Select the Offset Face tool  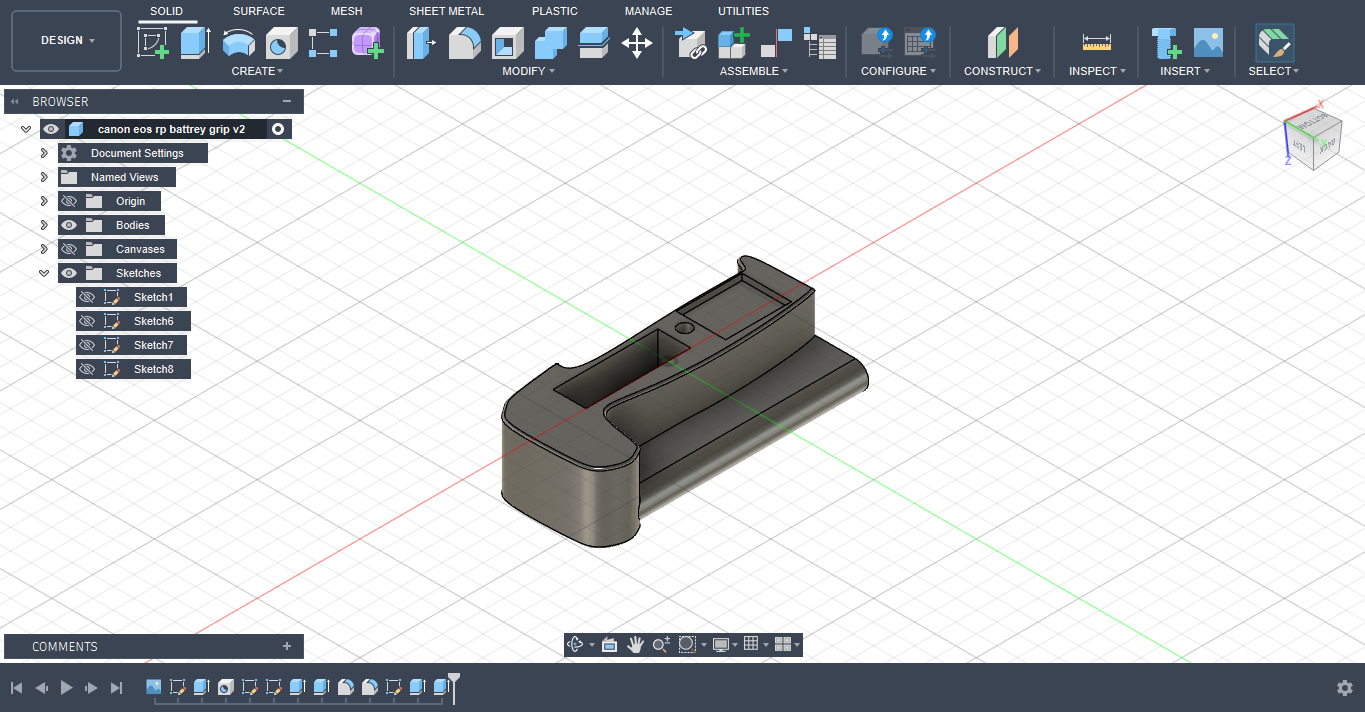tap(593, 43)
